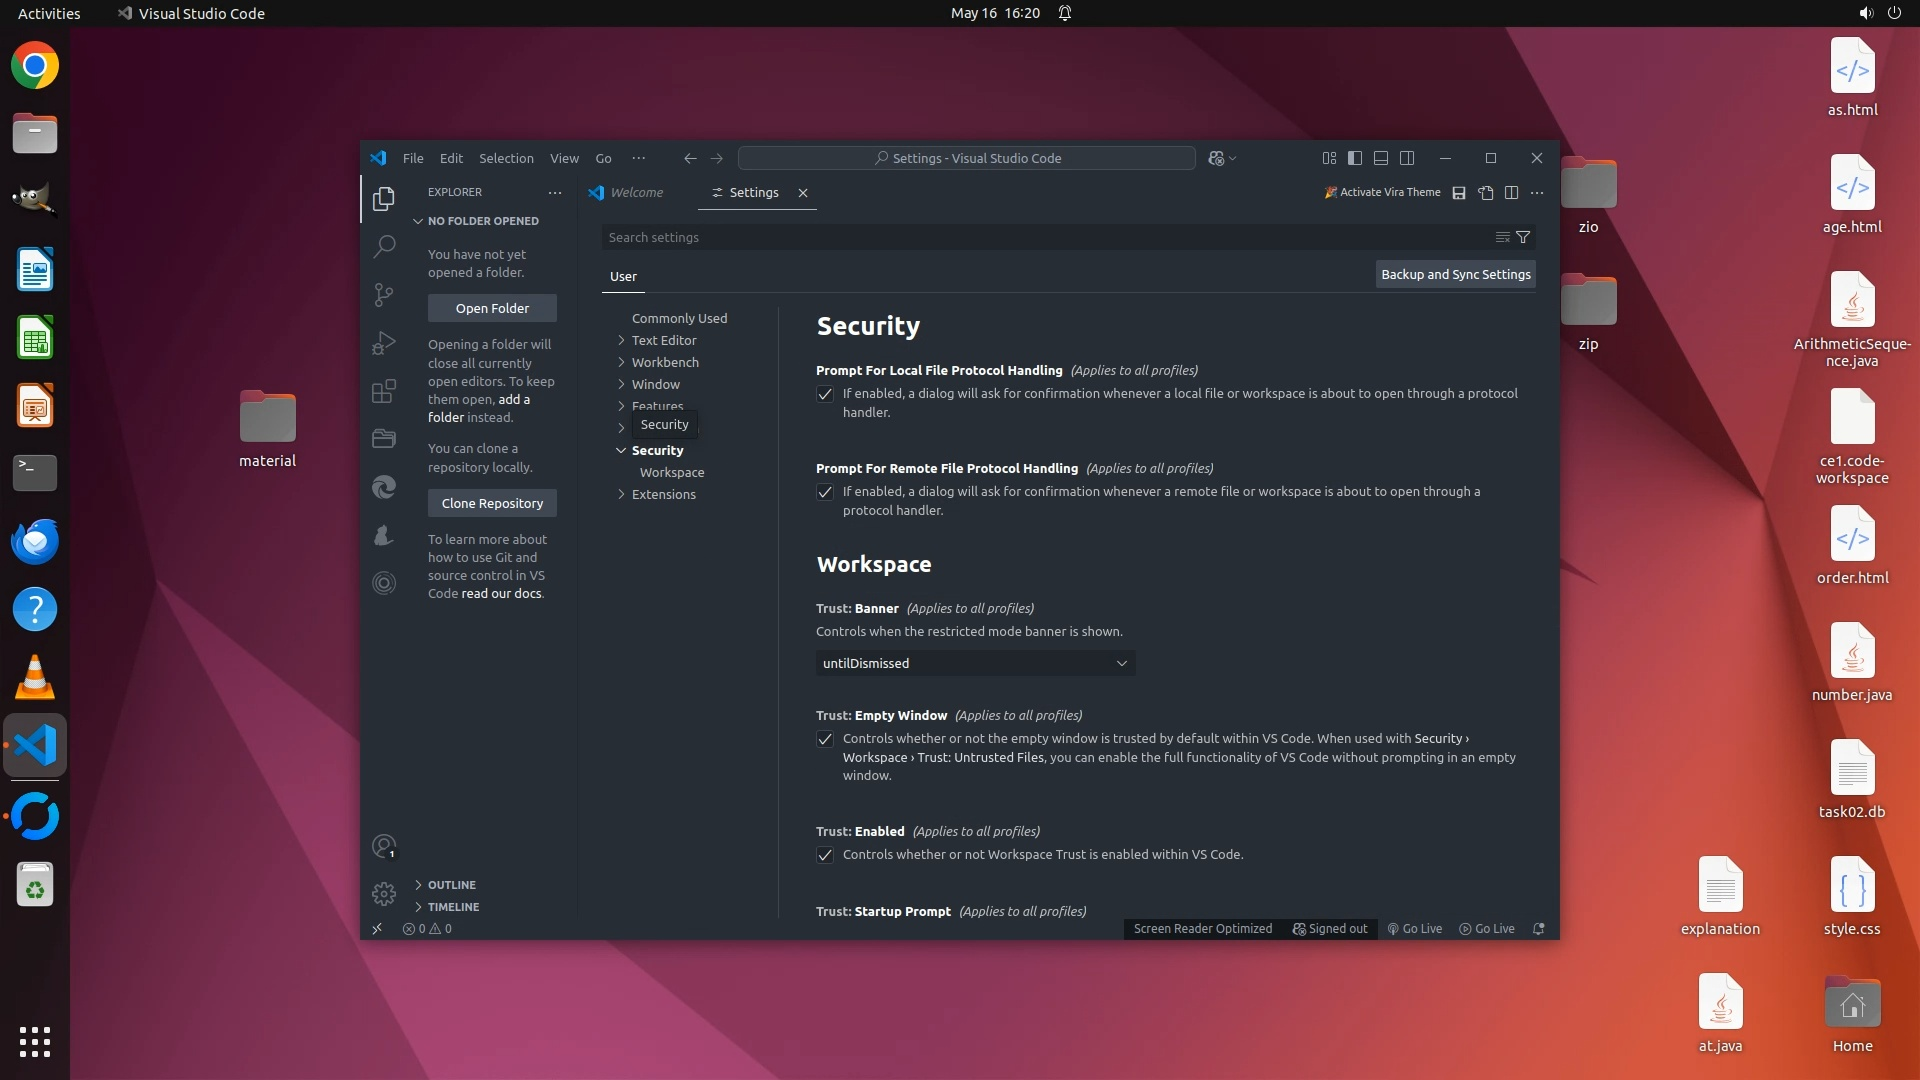This screenshot has height=1080, width=1920.
Task: Click Backup and Sync Settings button
Action: coord(1455,274)
